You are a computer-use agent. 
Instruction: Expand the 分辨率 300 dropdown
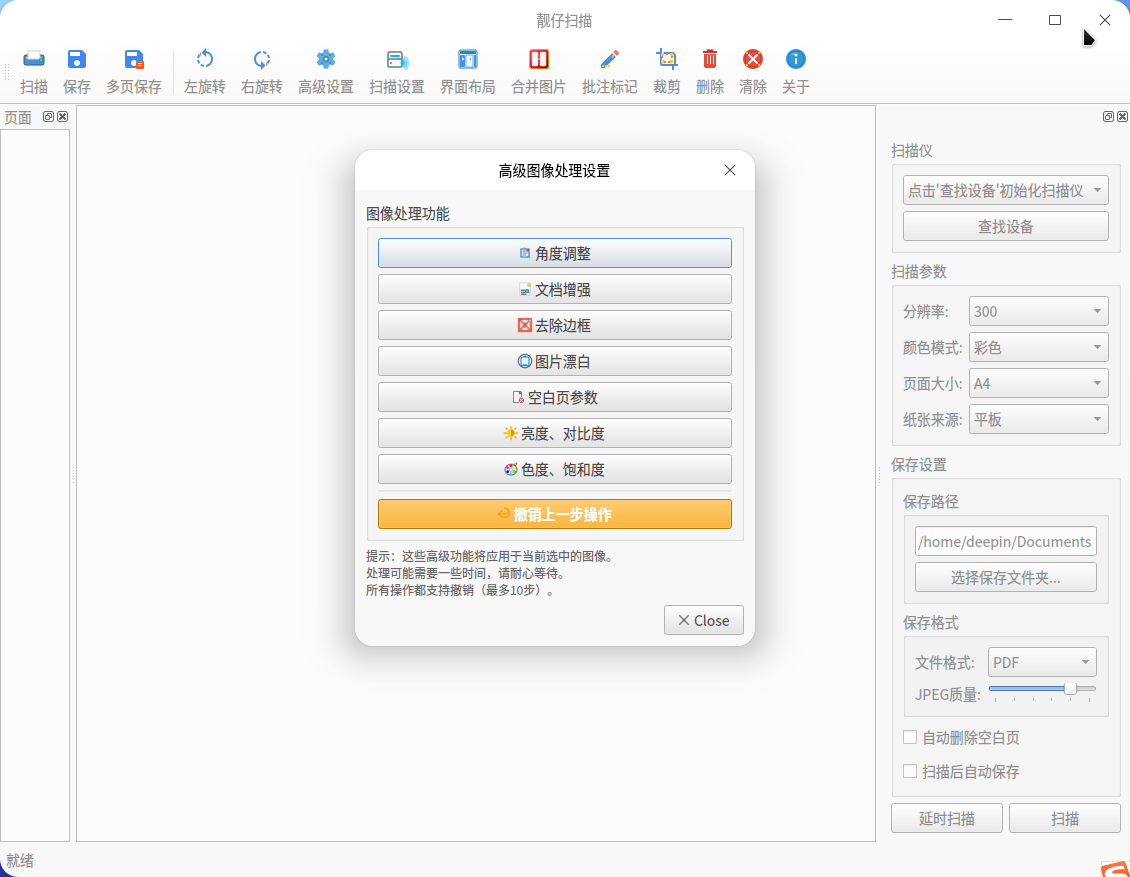[x=1038, y=311]
